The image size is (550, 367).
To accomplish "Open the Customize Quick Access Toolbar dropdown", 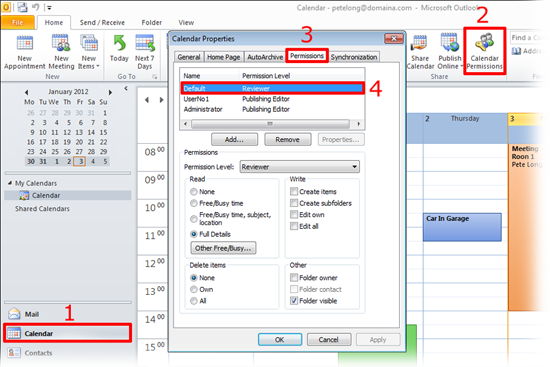I will pyautogui.click(x=49, y=7).
